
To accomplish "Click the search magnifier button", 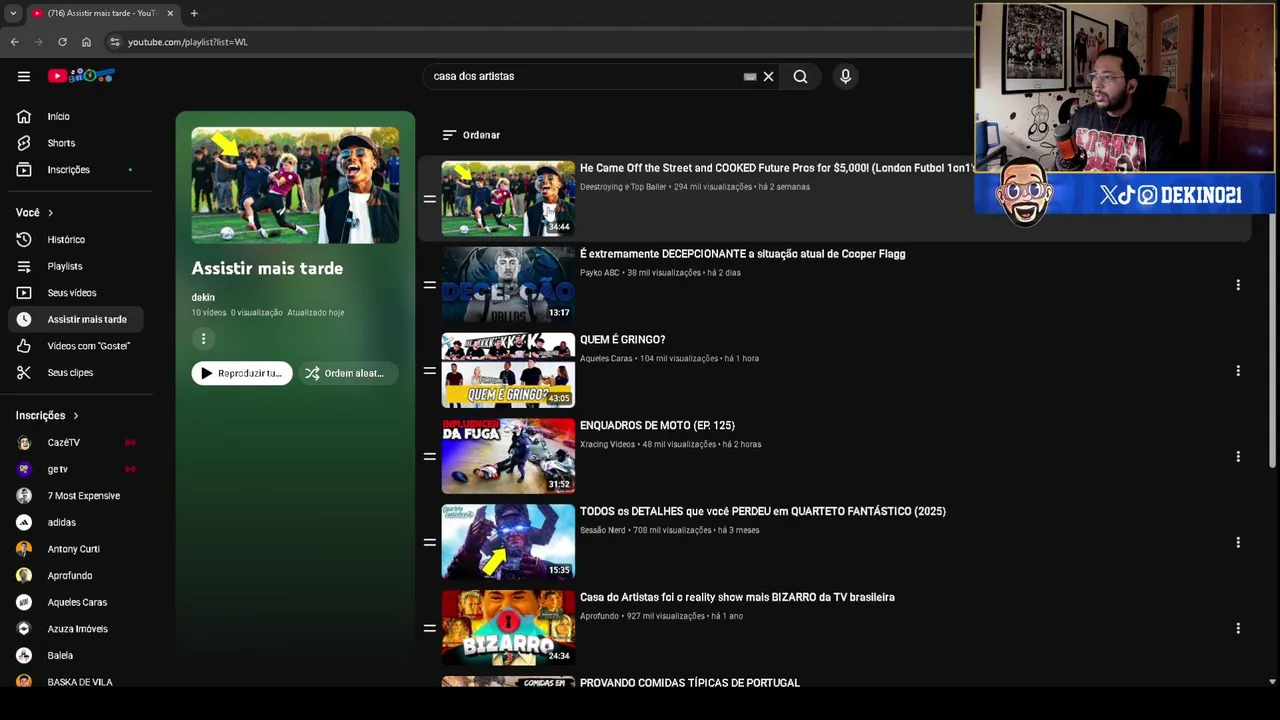I will (x=800, y=76).
